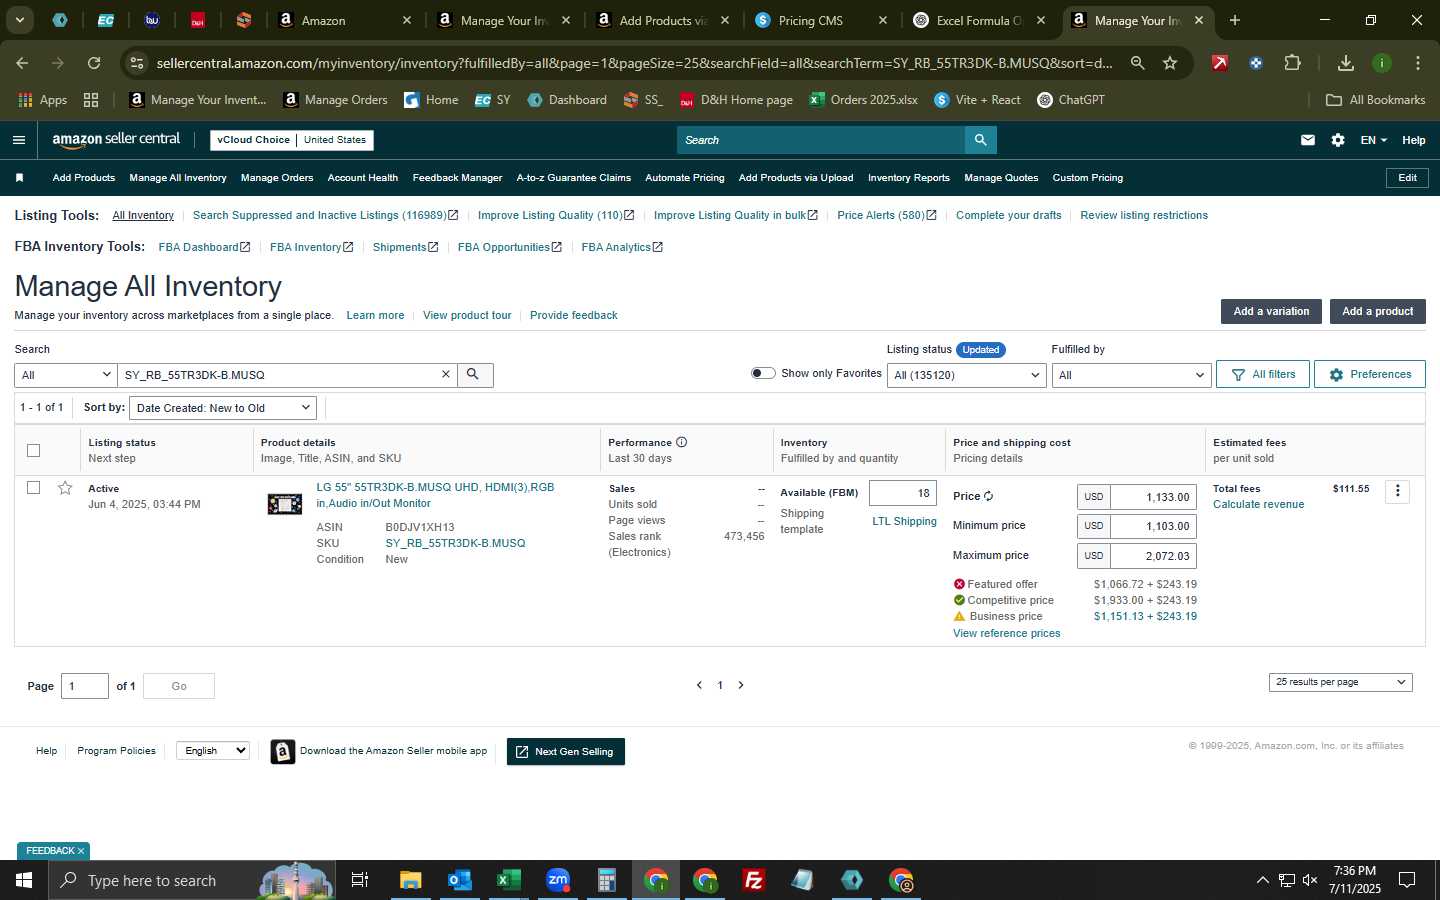Switch to the Excel Formula browser tab

point(978,20)
